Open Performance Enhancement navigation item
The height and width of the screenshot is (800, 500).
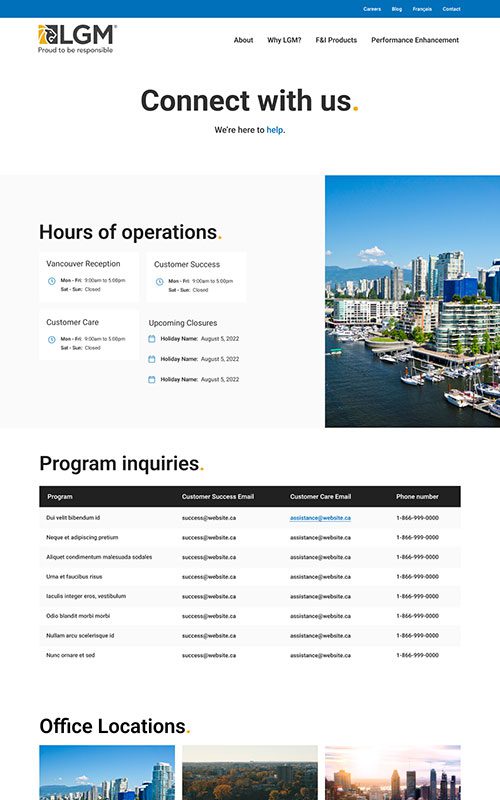(415, 40)
